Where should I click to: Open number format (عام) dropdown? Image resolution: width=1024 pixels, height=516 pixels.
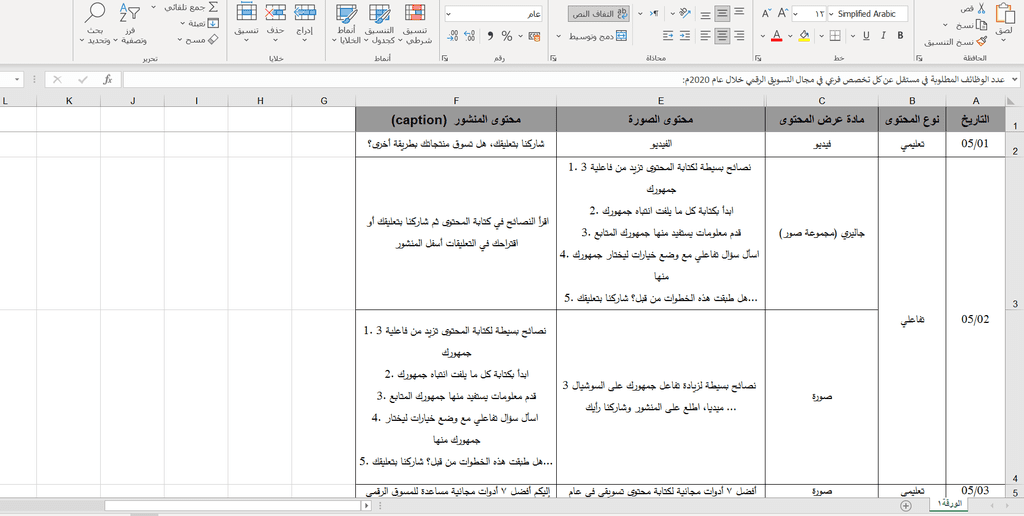(451, 14)
